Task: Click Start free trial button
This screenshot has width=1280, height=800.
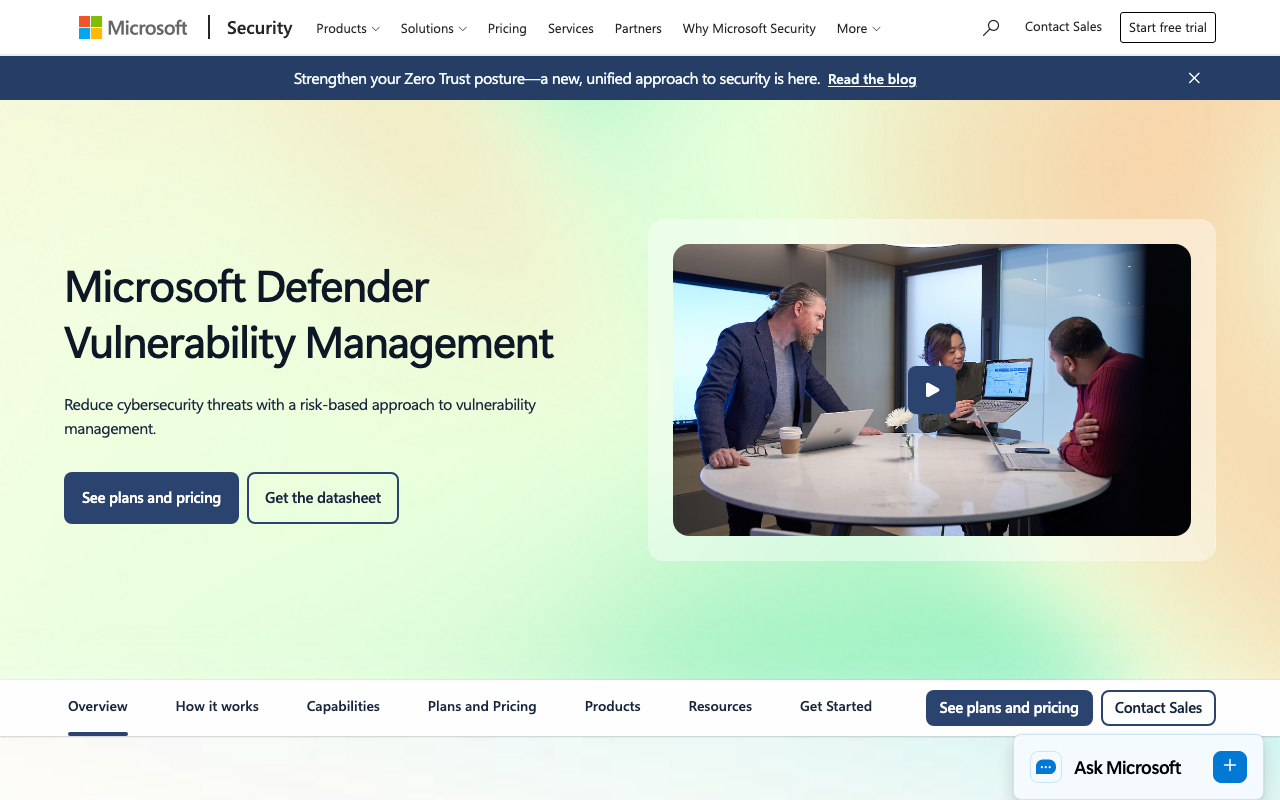Action: tap(1168, 28)
